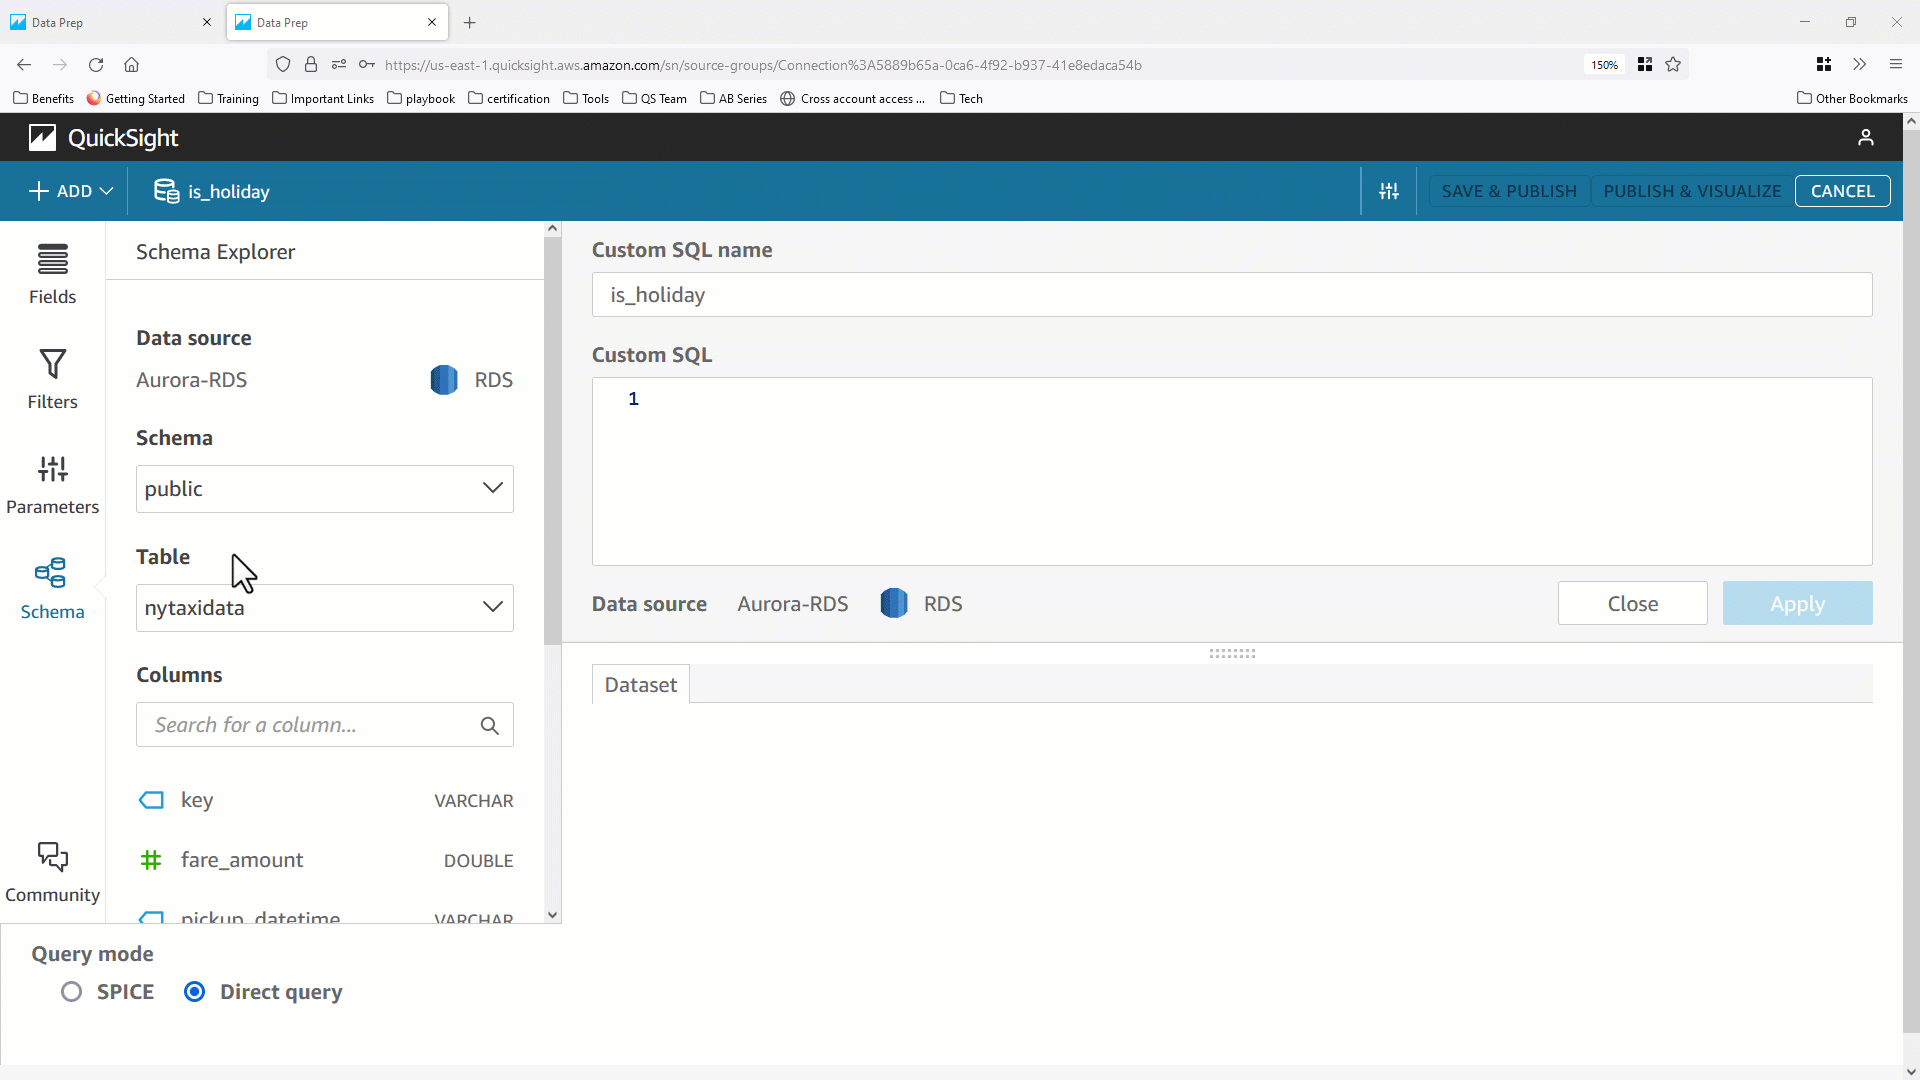1920x1080 pixels.
Task: Open the Fields panel
Action: click(x=52, y=272)
